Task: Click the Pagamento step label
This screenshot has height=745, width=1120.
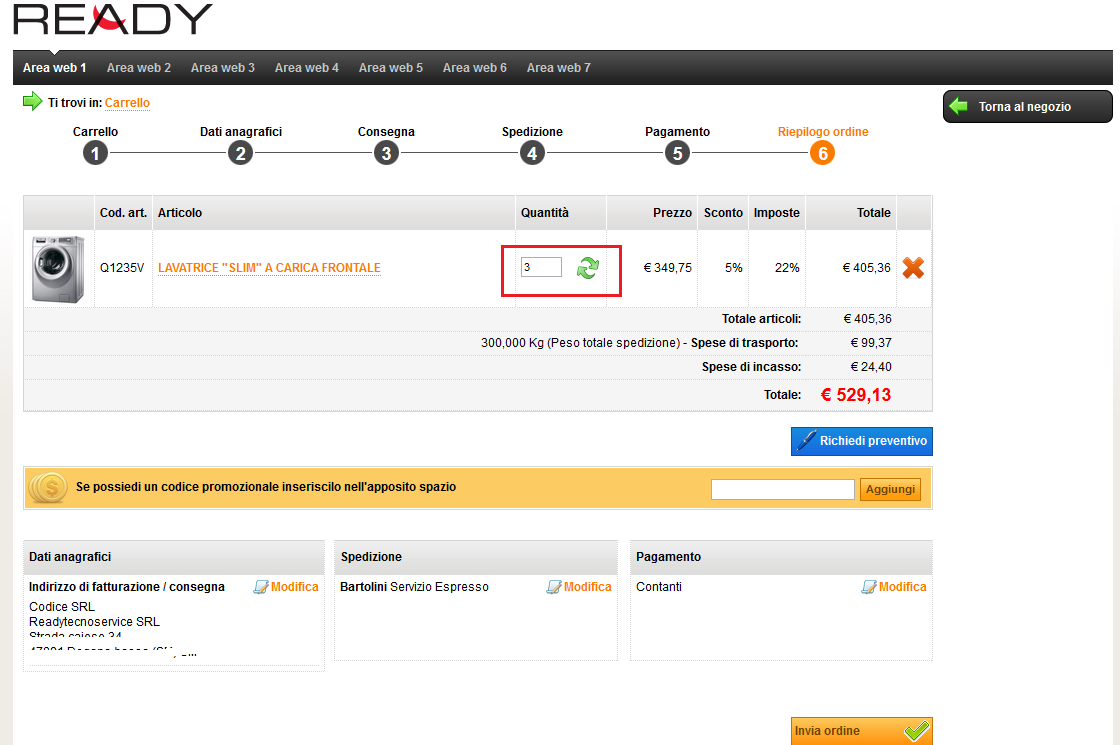Action: (677, 131)
